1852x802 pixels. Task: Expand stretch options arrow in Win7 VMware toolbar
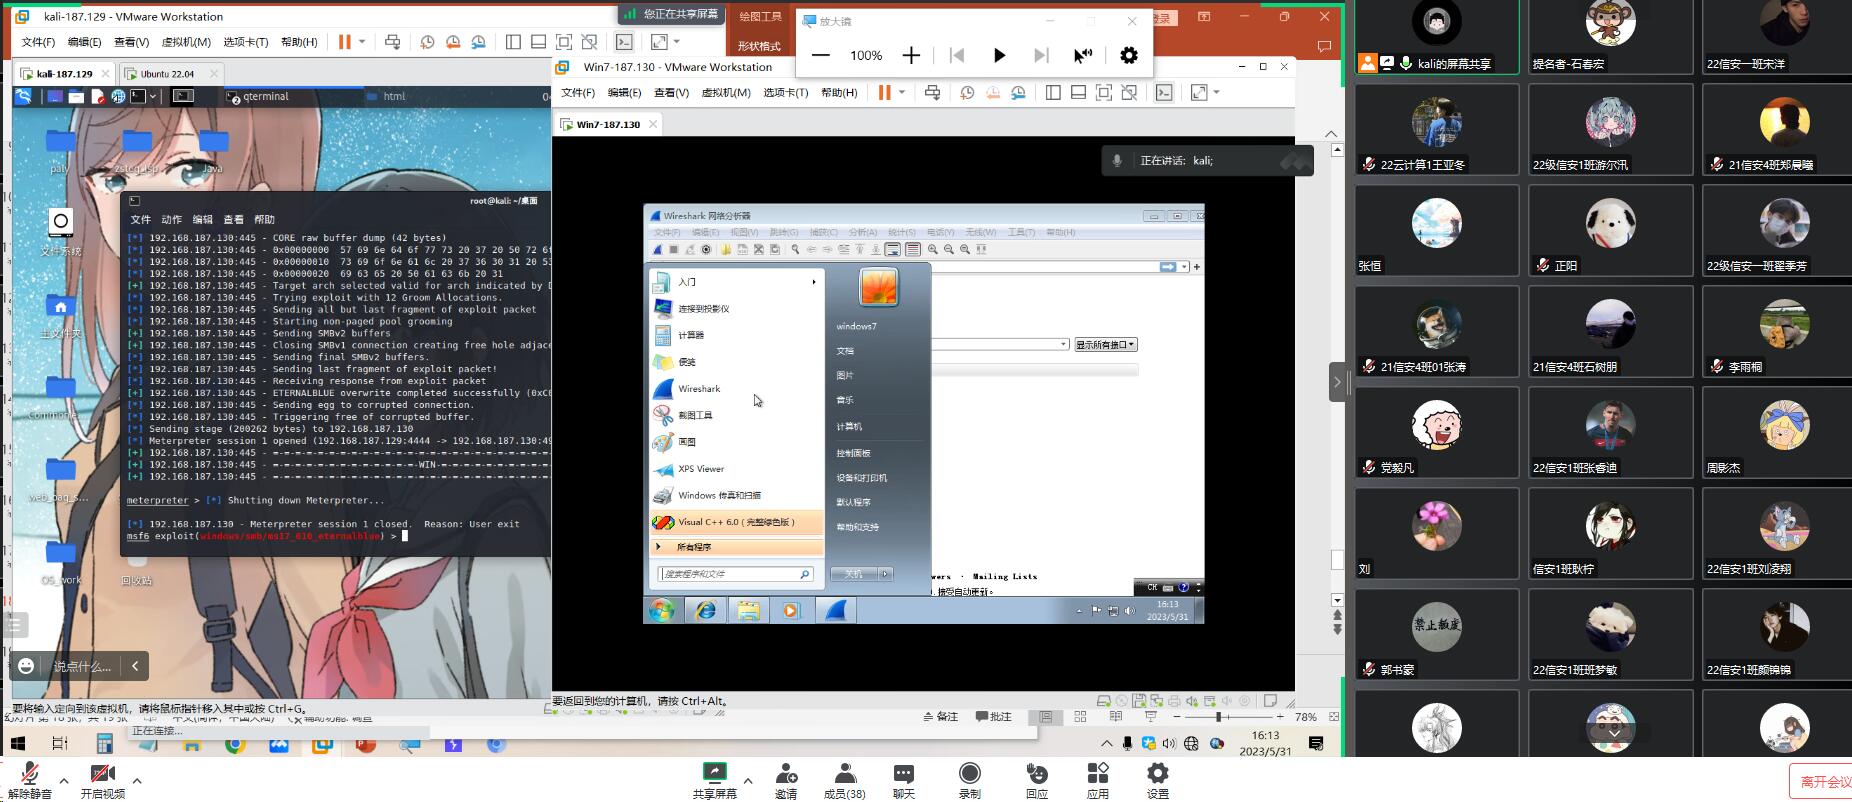point(1216,92)
